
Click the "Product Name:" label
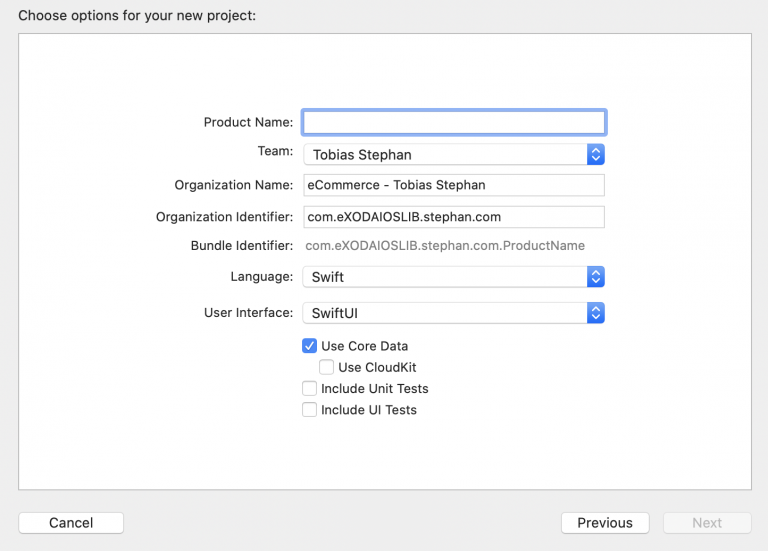coord(248,122)
